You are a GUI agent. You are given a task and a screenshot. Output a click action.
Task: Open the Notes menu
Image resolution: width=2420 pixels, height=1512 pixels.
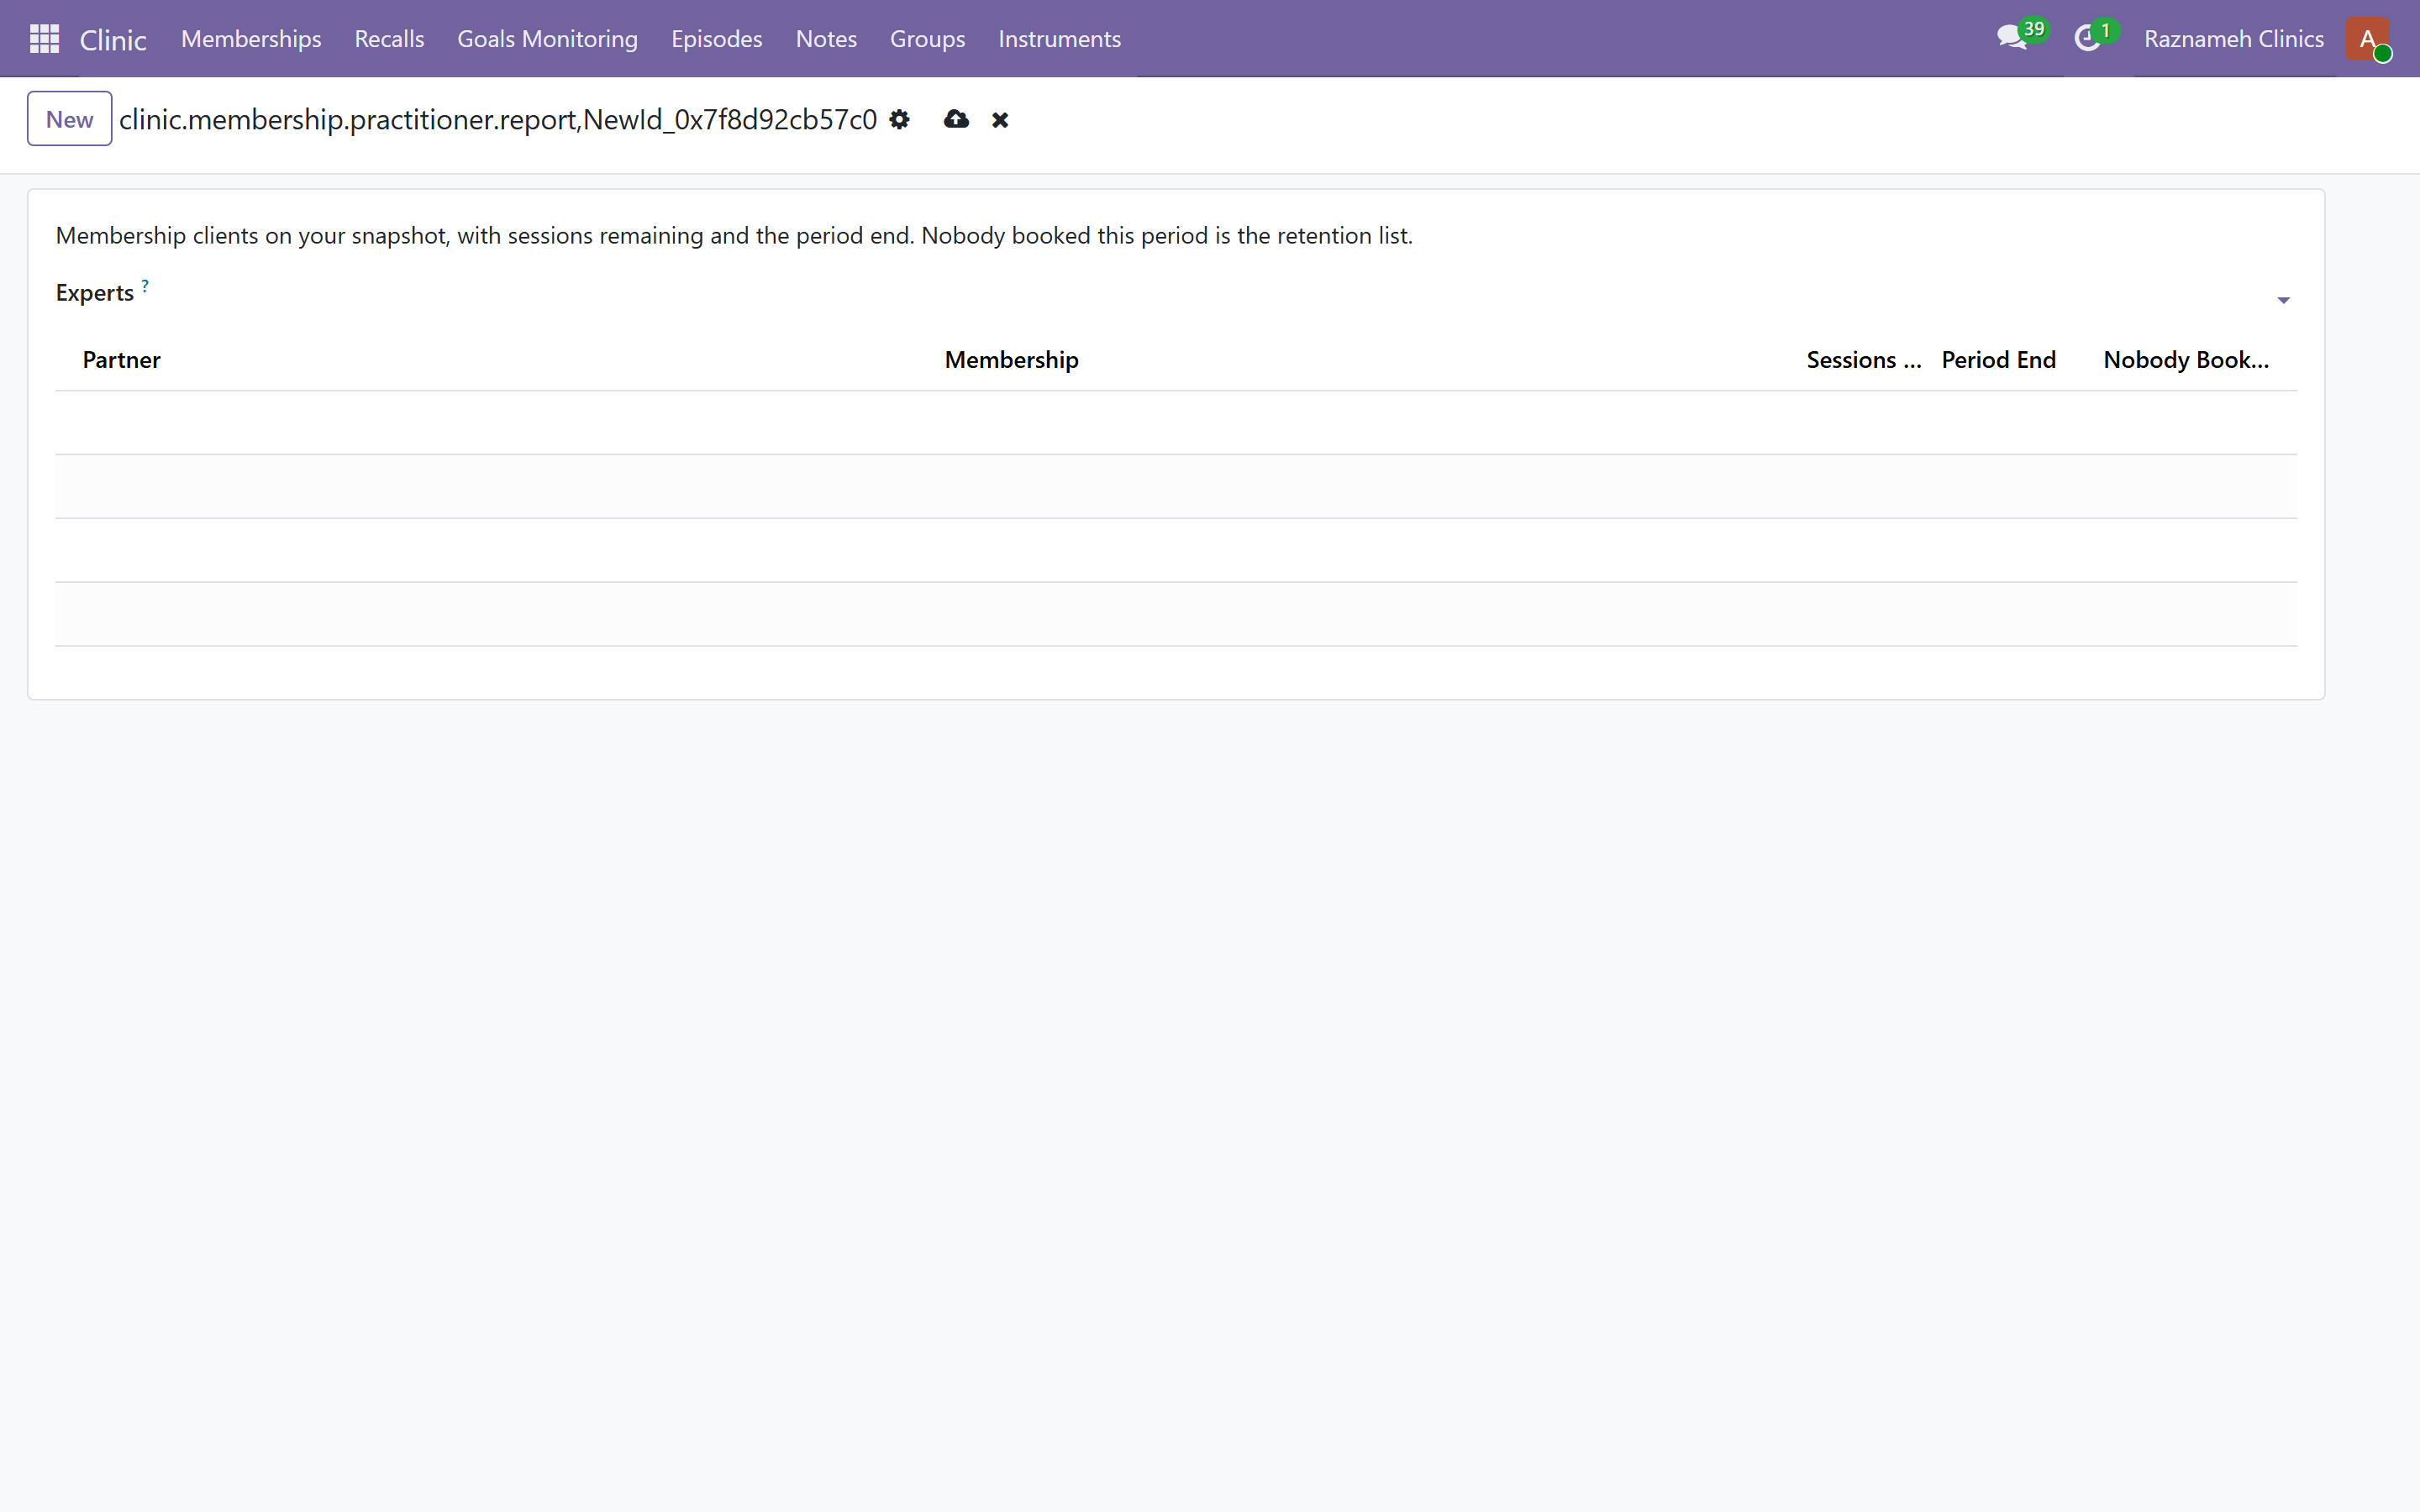pos(826,39)
